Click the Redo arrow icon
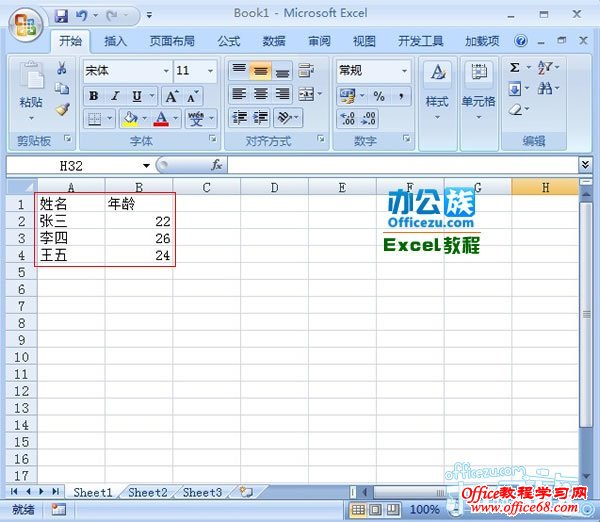The height and width of the screenshot is (522, 600). coord(112,16)
